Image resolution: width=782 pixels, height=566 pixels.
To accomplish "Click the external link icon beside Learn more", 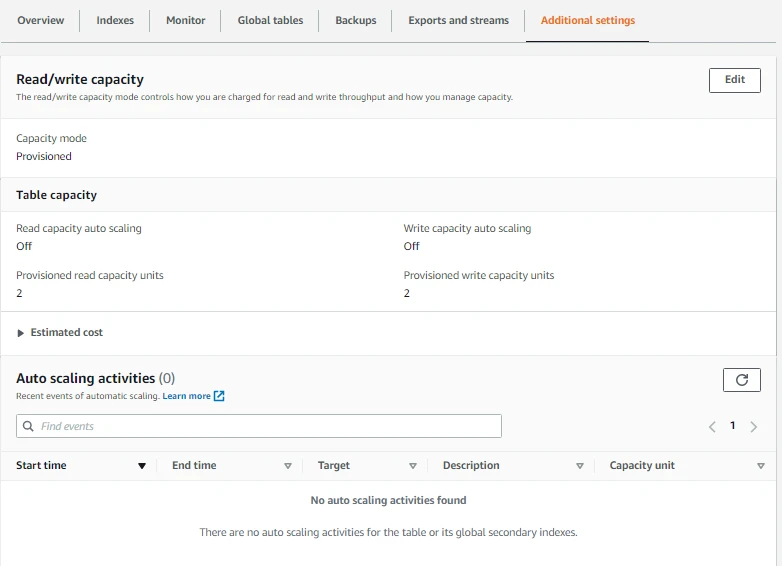I will click(219, 396).
